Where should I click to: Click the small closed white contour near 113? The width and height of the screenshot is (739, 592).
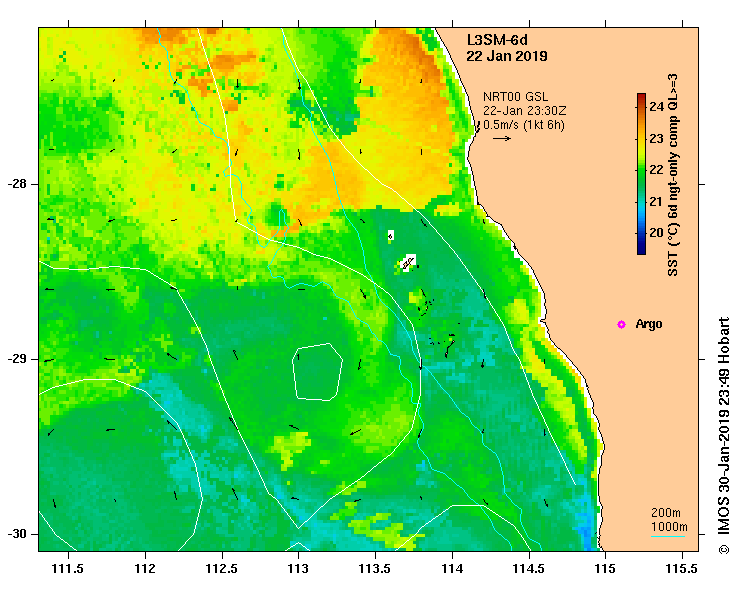(x=317, y=372)
